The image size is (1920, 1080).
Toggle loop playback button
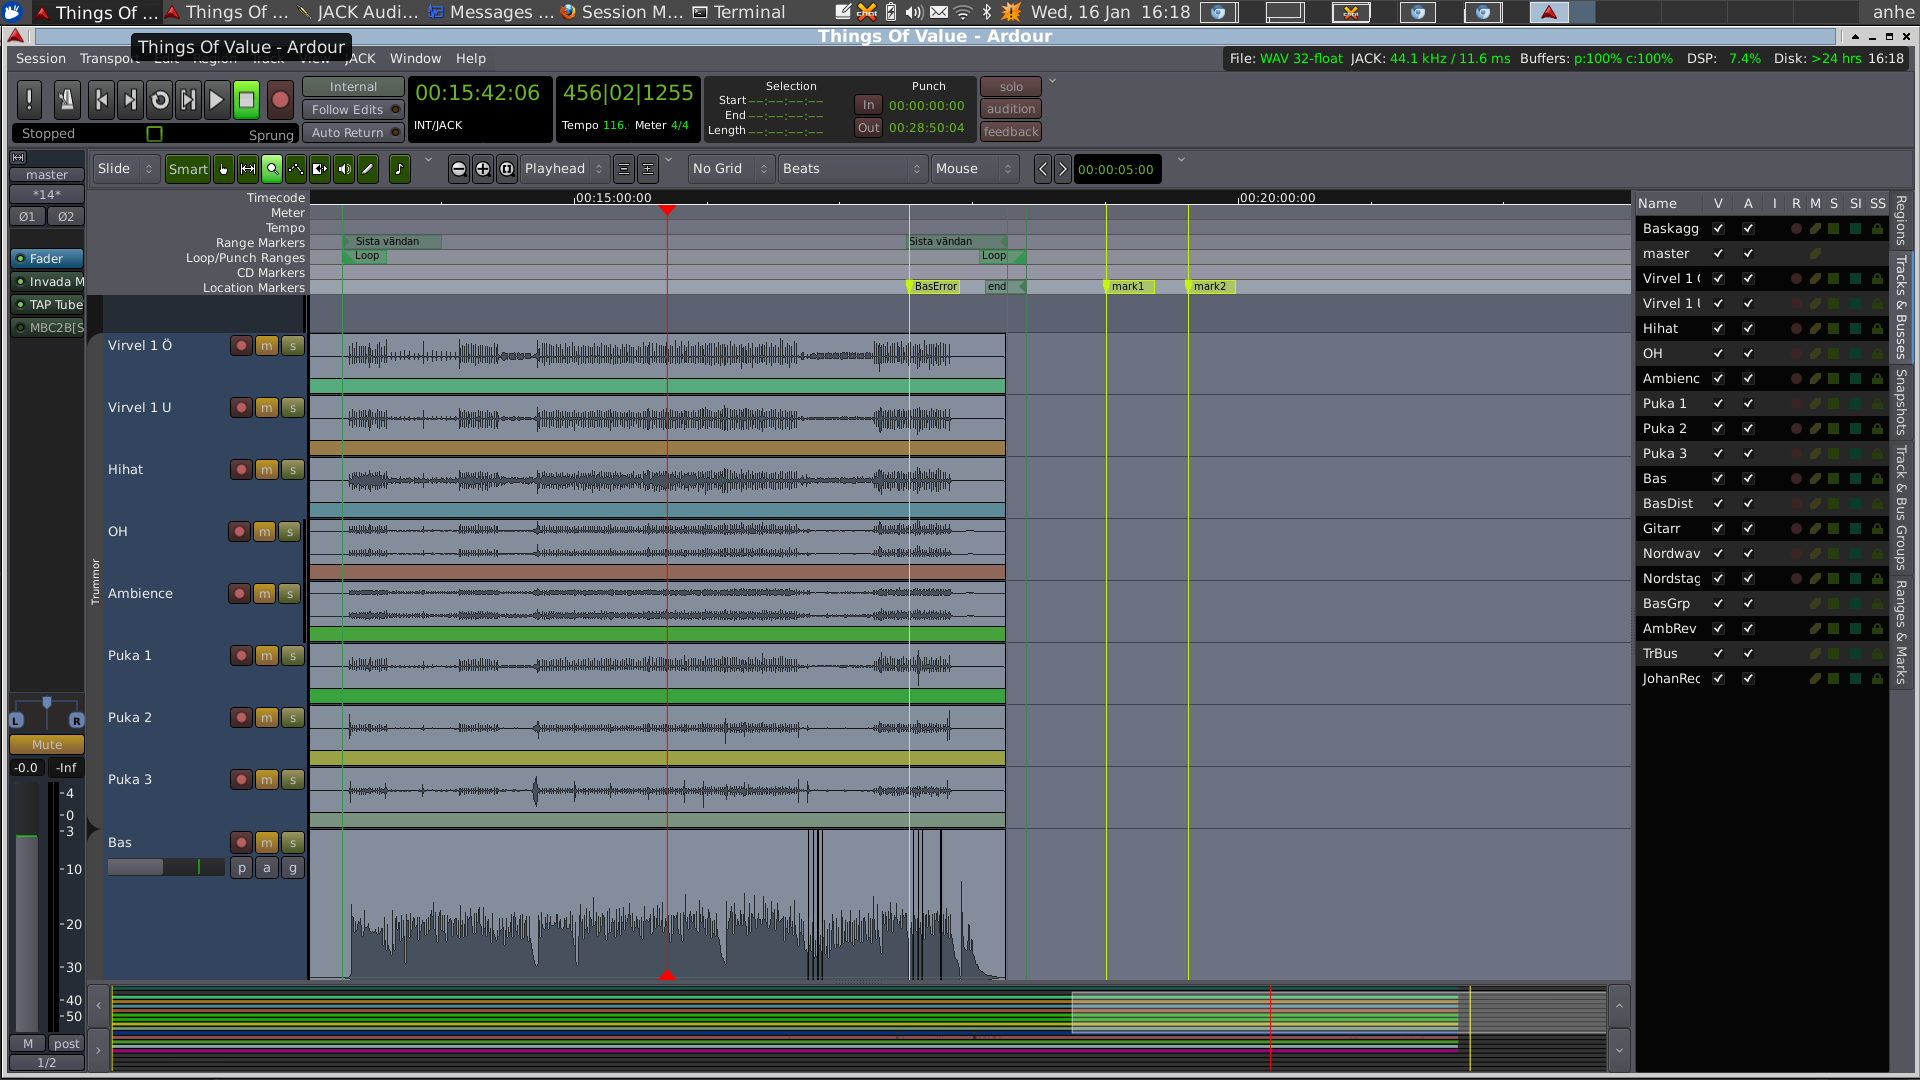pos(159,100)
